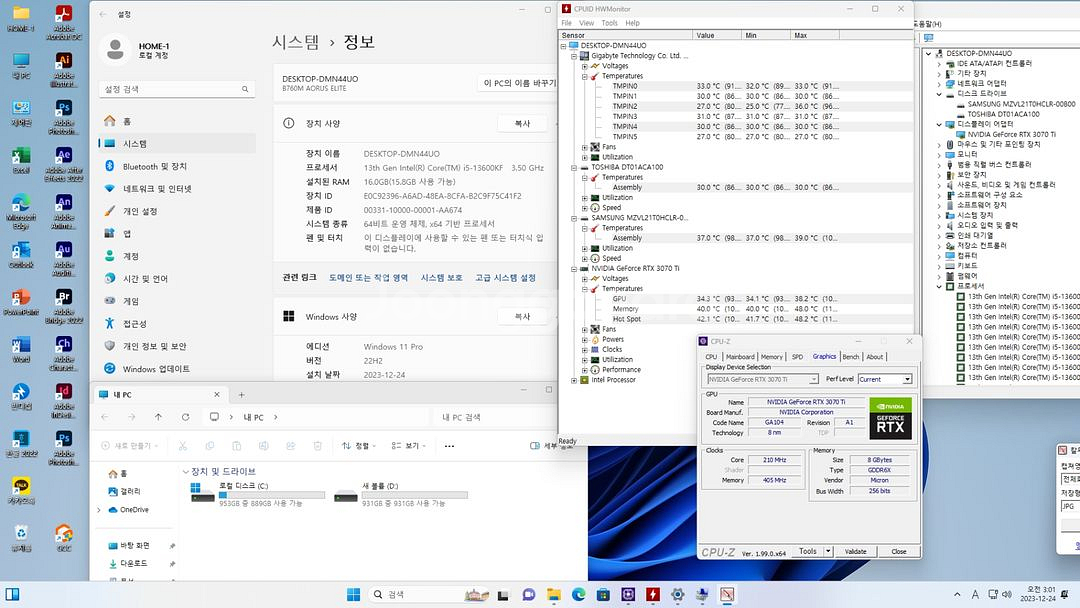Collapse the disk drives node in Device Manager
1080x608 pixels.
pos(939,94)
